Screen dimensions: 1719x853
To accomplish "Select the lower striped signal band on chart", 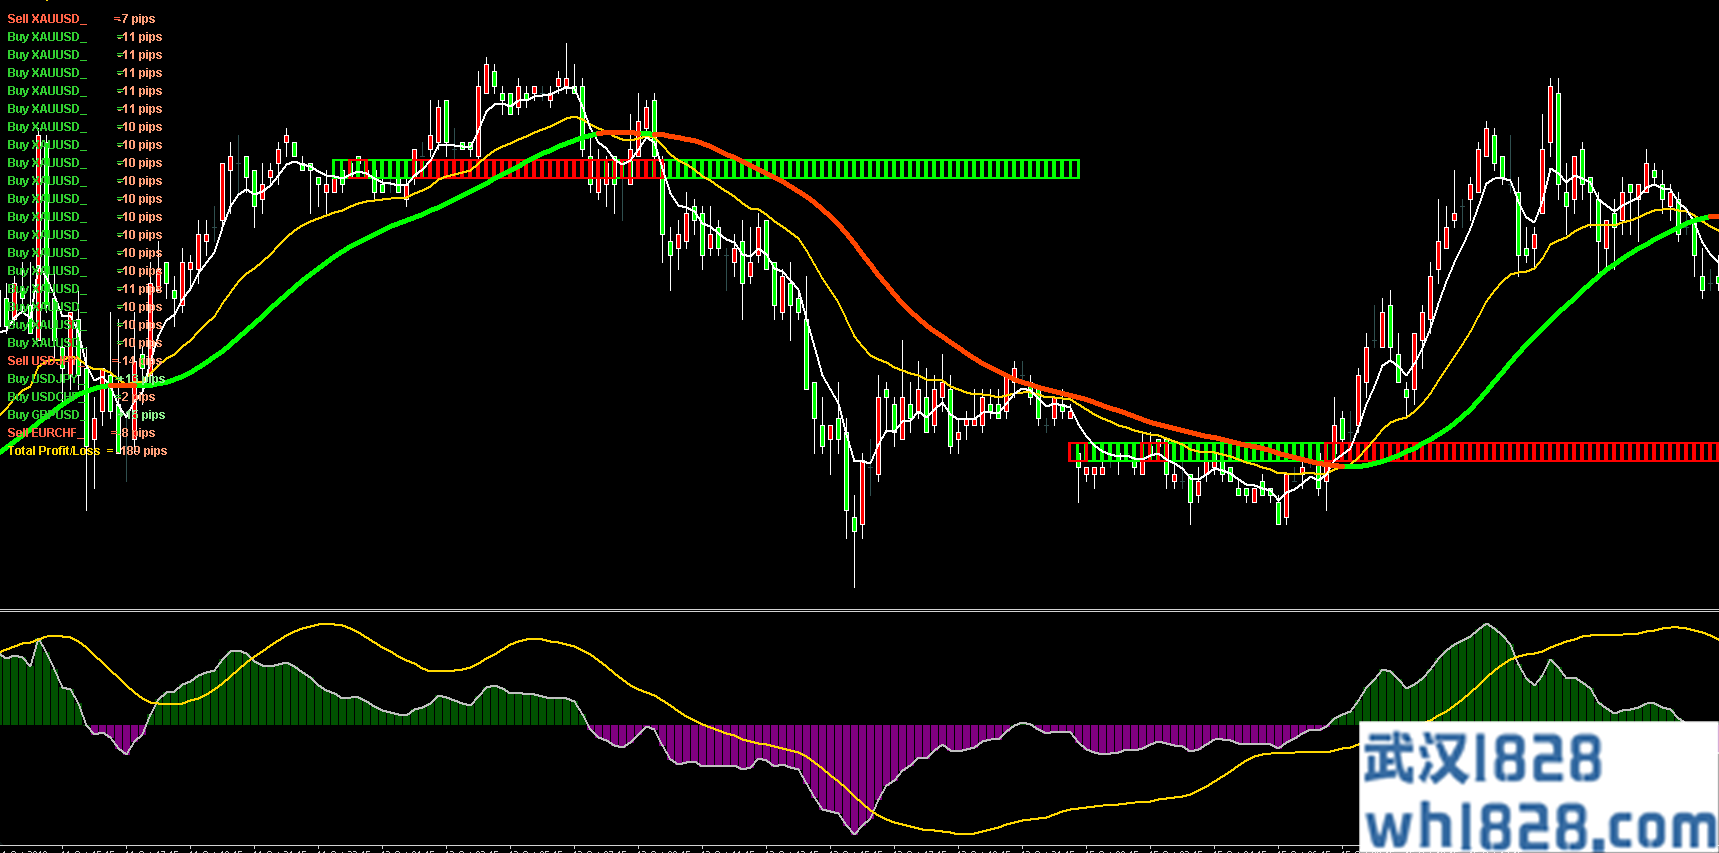I will [x=1393, y=452].
